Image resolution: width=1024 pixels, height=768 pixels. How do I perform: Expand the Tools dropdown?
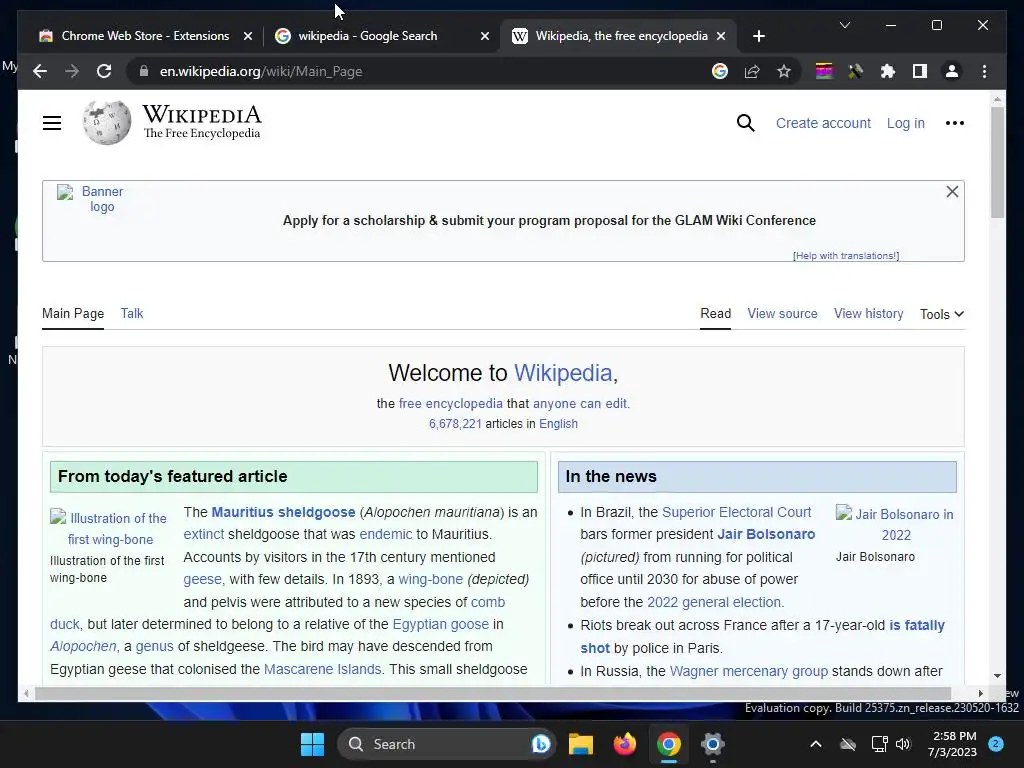click(x=942, y=314)
